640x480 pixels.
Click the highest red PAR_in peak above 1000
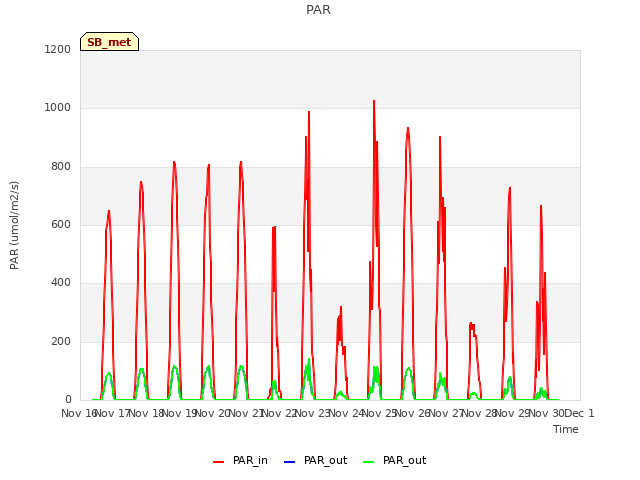click(x=374, y=101)
